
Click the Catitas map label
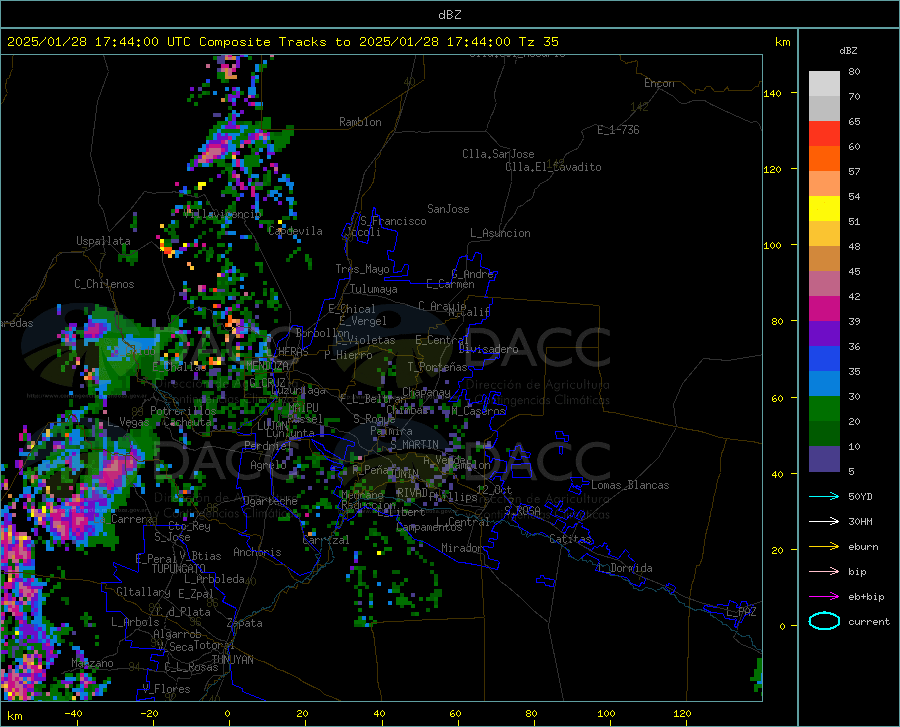pyautogui.click(x=571, y=539)
